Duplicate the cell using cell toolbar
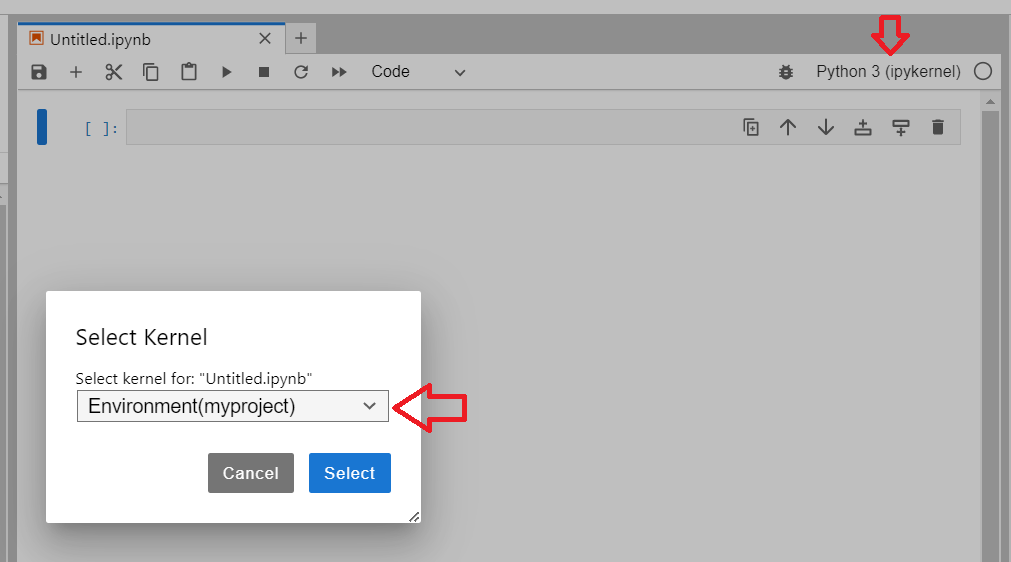Screen dimensions: 1011x562 (x=751, y=127)
